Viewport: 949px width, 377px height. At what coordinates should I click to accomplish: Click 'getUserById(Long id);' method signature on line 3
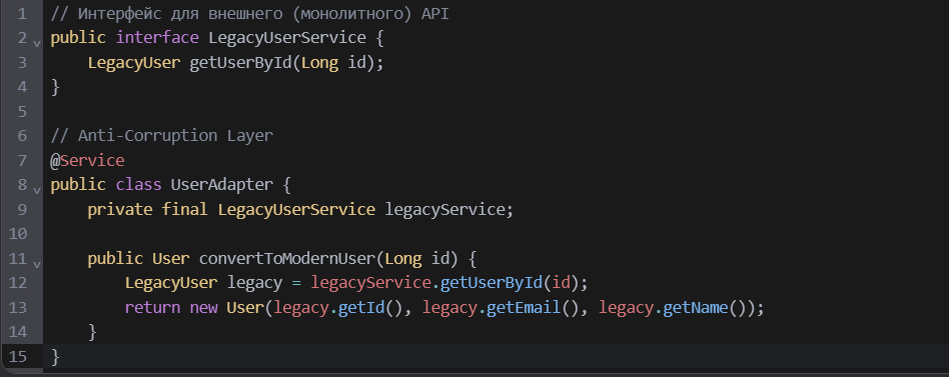pyautogui.click(x=287, y=62)
